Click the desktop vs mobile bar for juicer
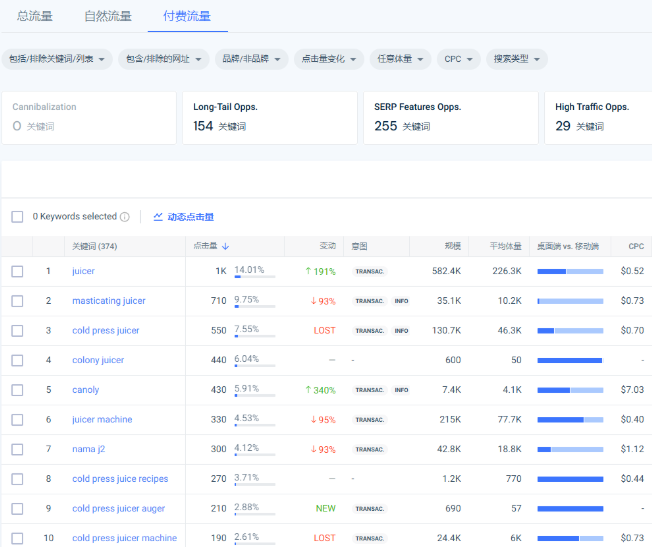This screenshot has width=652, height=547. [x=570, y=271]
